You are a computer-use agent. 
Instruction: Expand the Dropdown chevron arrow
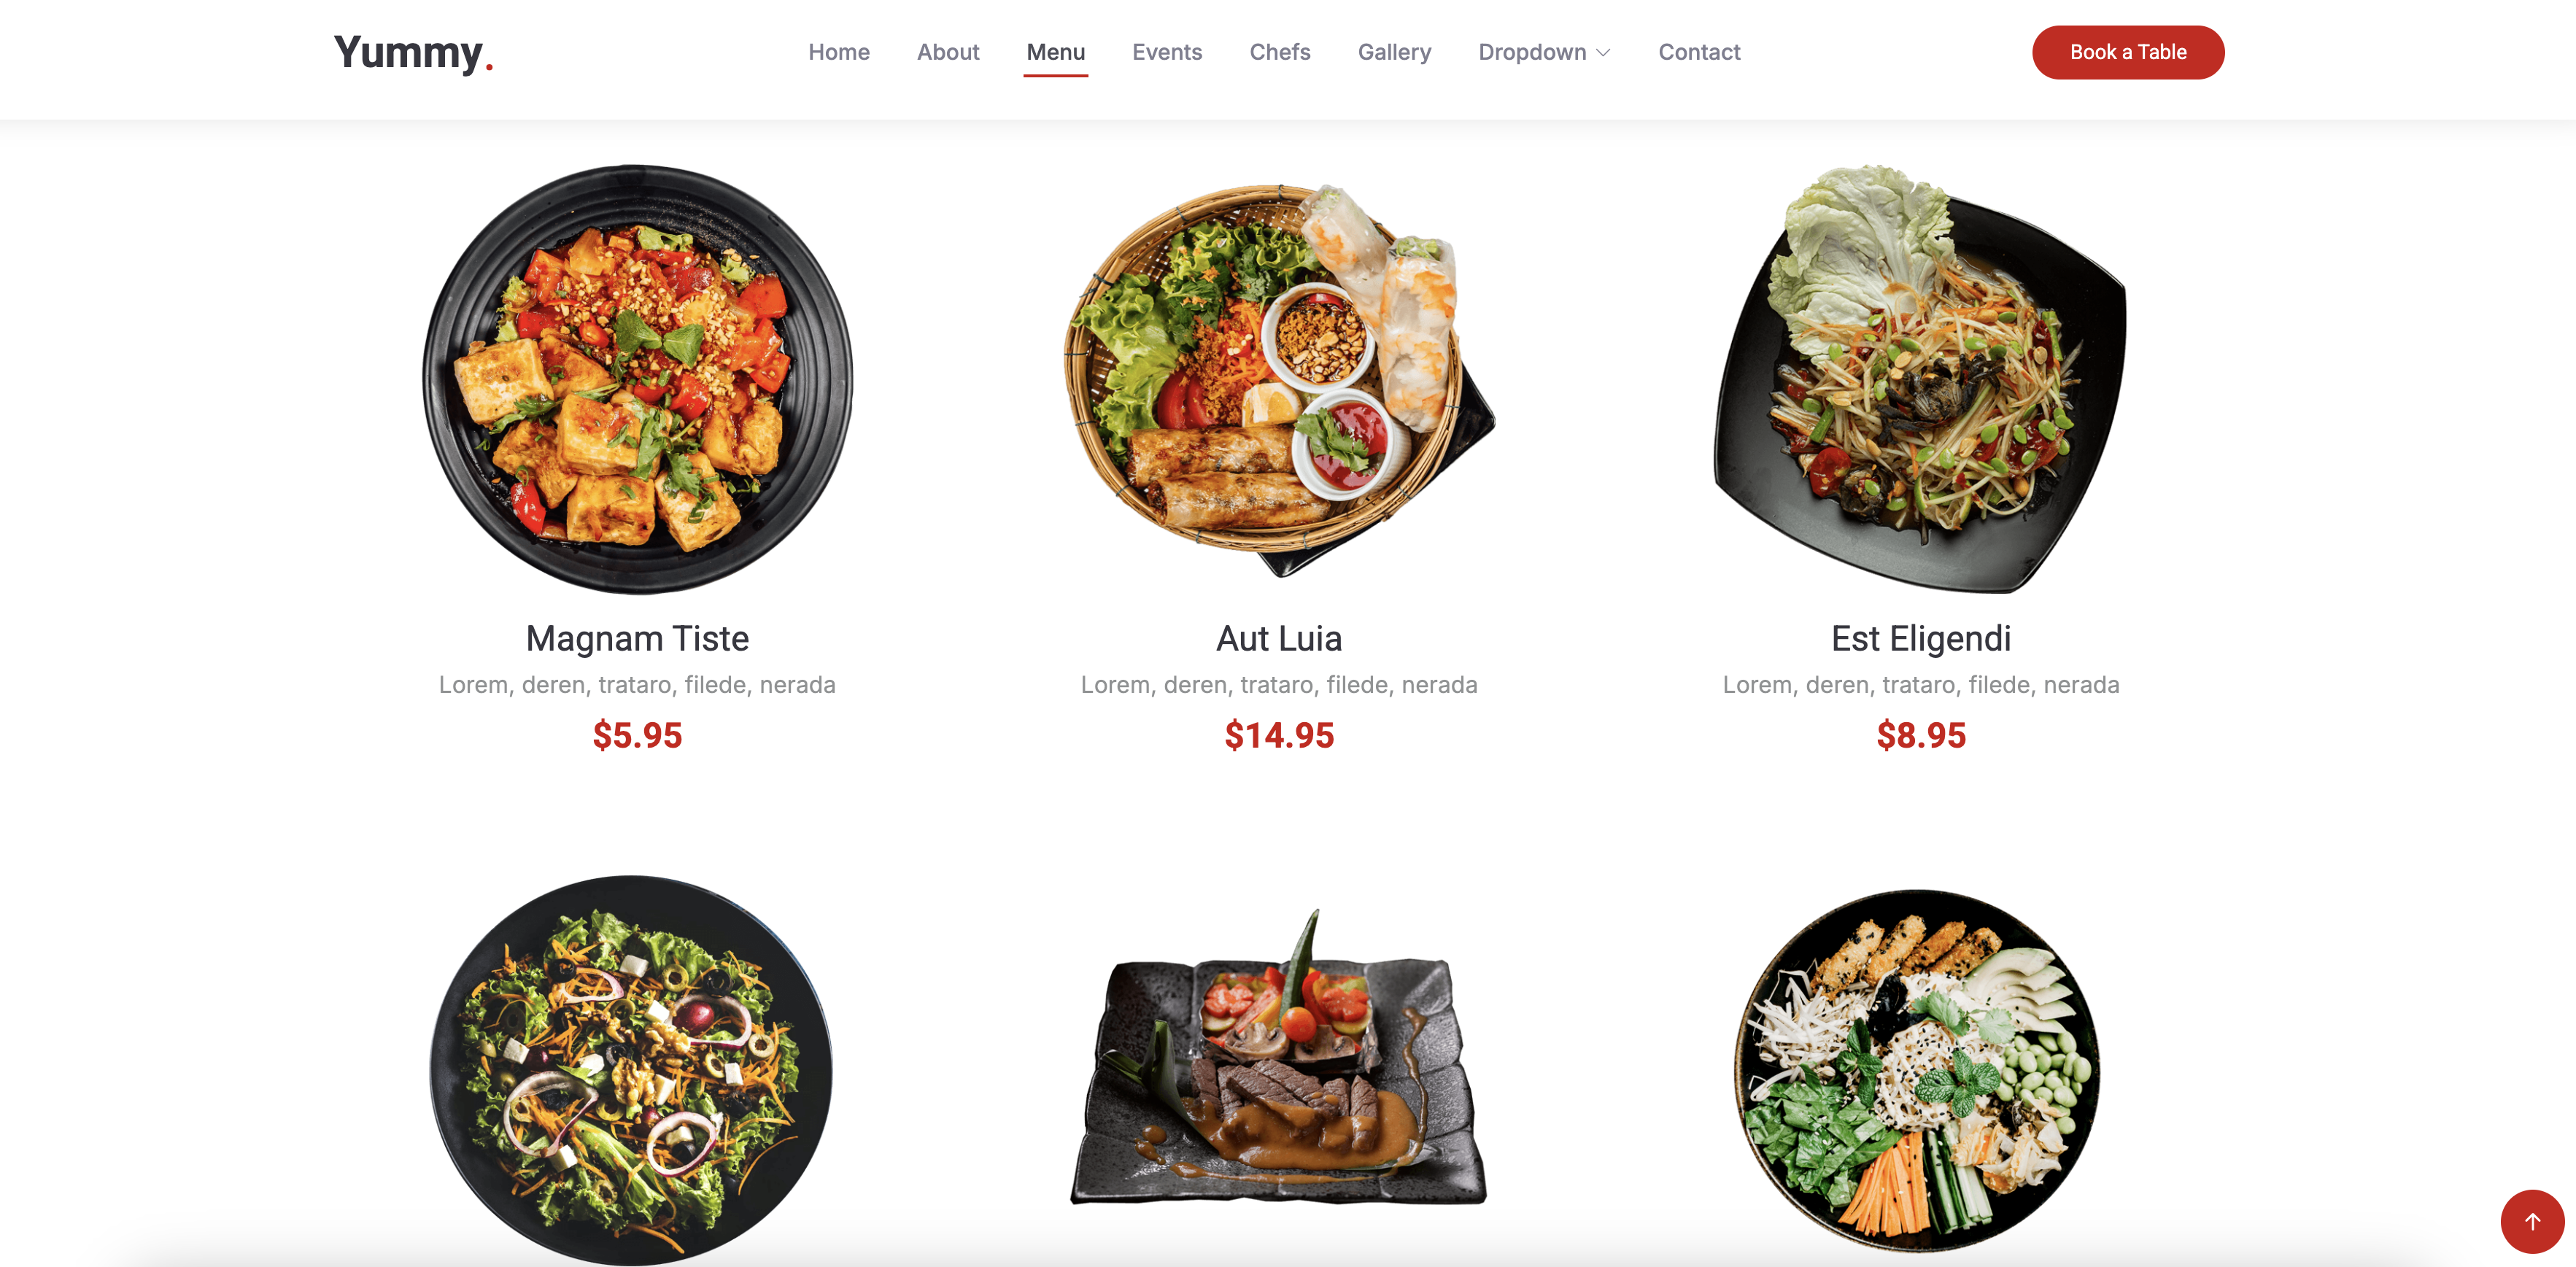point(1604,53)
